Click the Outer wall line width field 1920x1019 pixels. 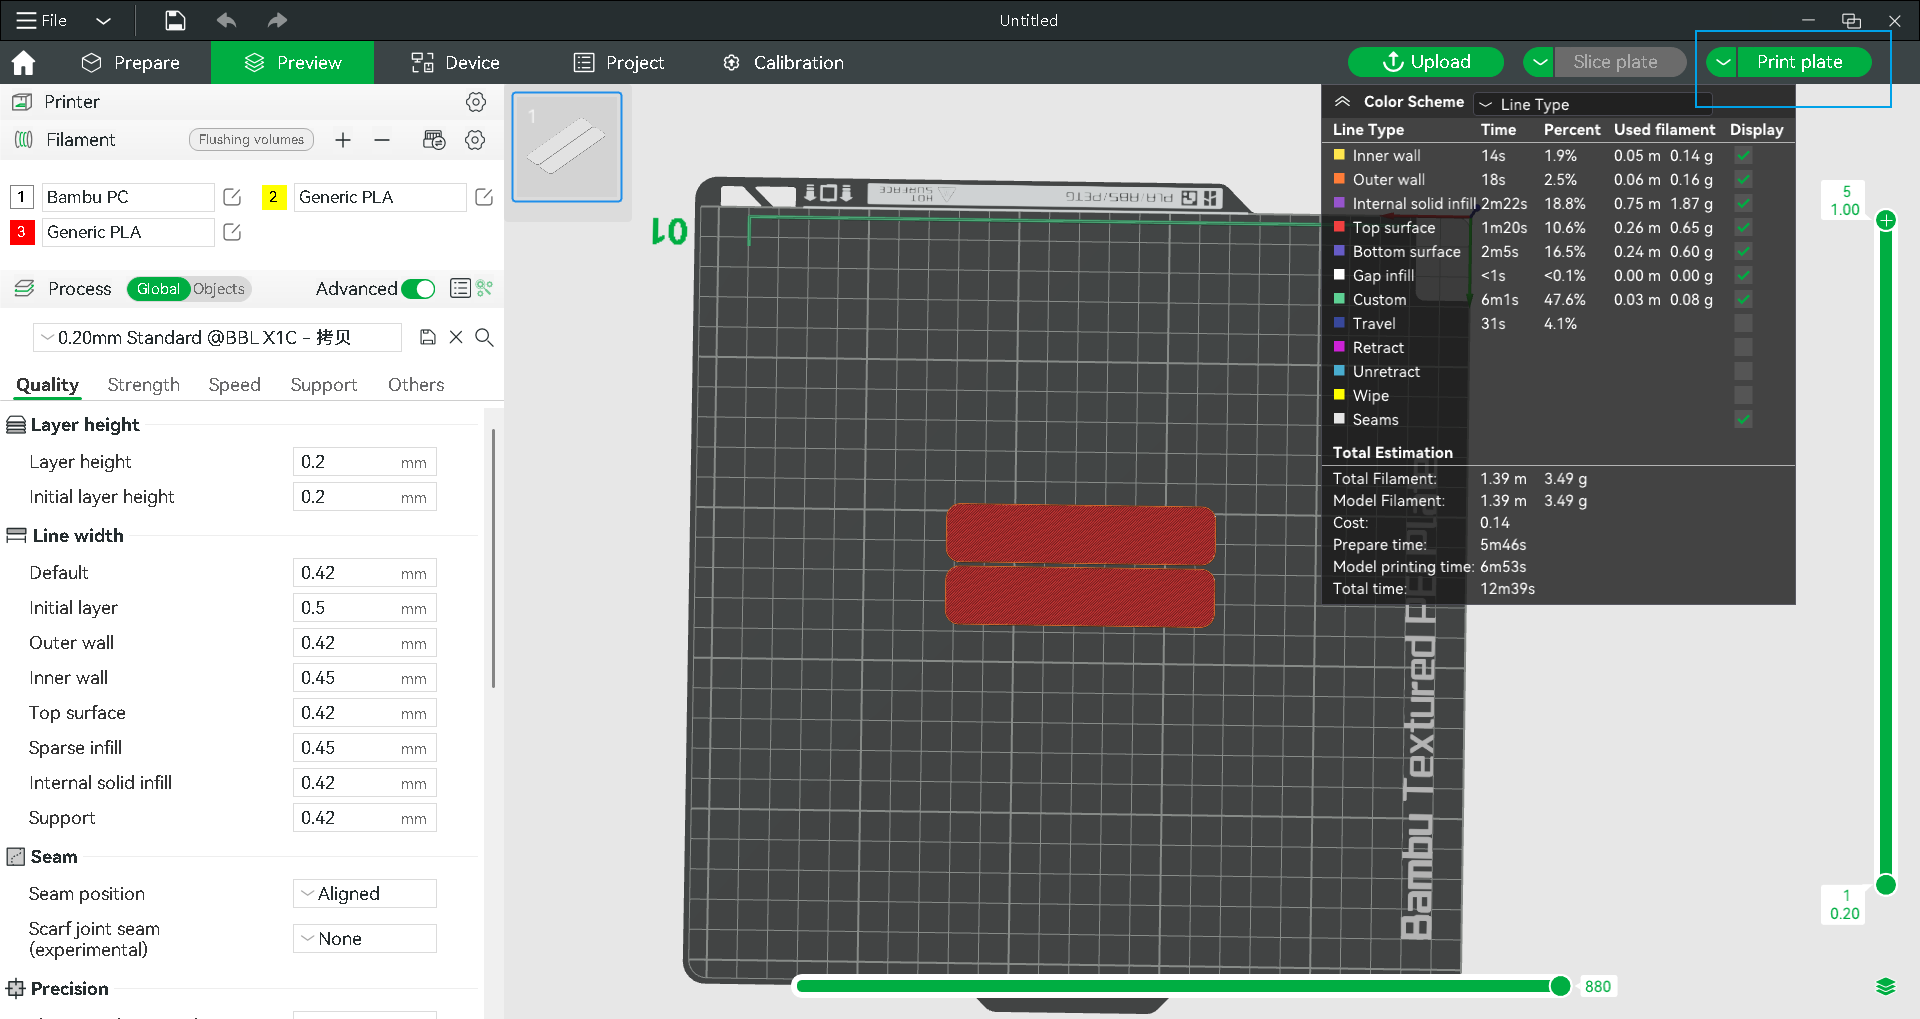[365, 643]
